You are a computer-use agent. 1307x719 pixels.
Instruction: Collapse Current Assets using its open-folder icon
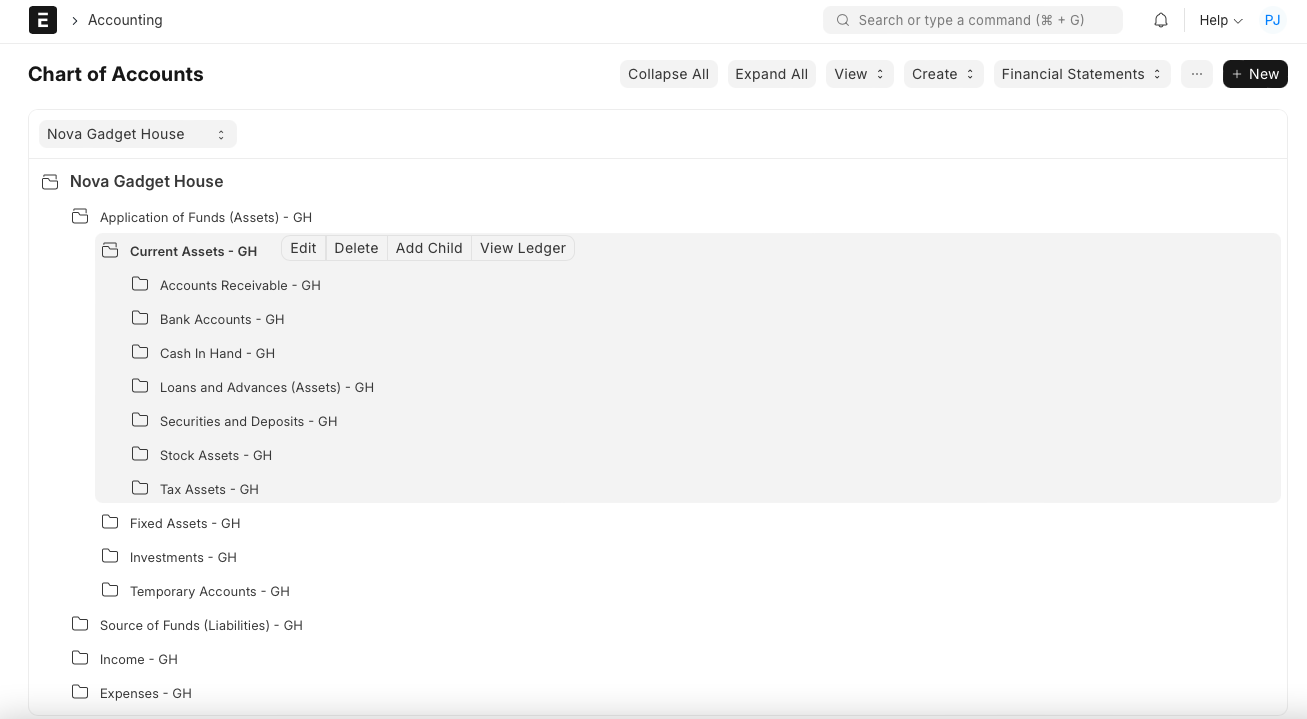[110, 251]
